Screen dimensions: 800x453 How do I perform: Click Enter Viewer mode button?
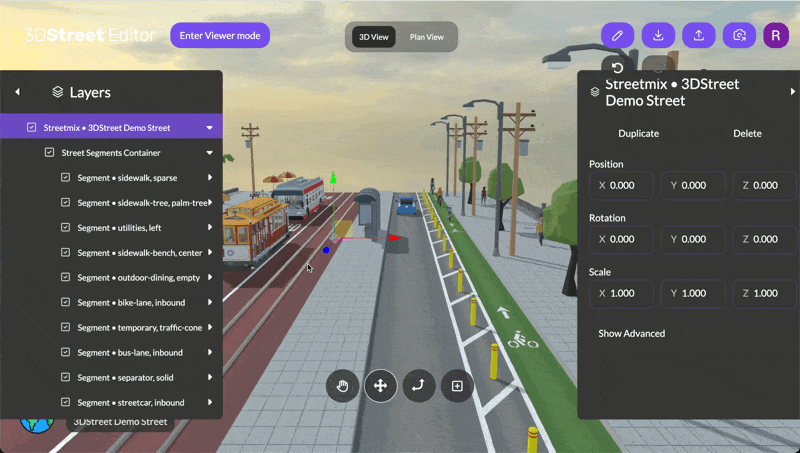tap(220, 36)
